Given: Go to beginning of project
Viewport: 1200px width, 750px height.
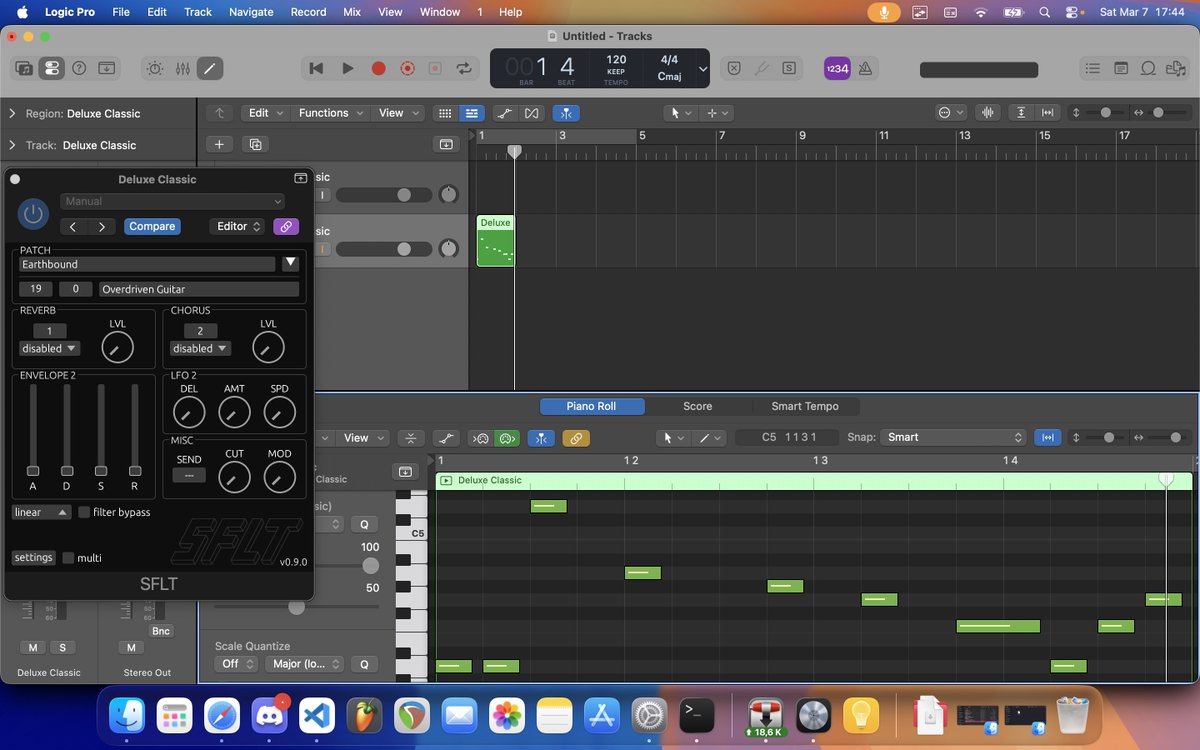Looking at the screenshot, I should coord(316,69).
